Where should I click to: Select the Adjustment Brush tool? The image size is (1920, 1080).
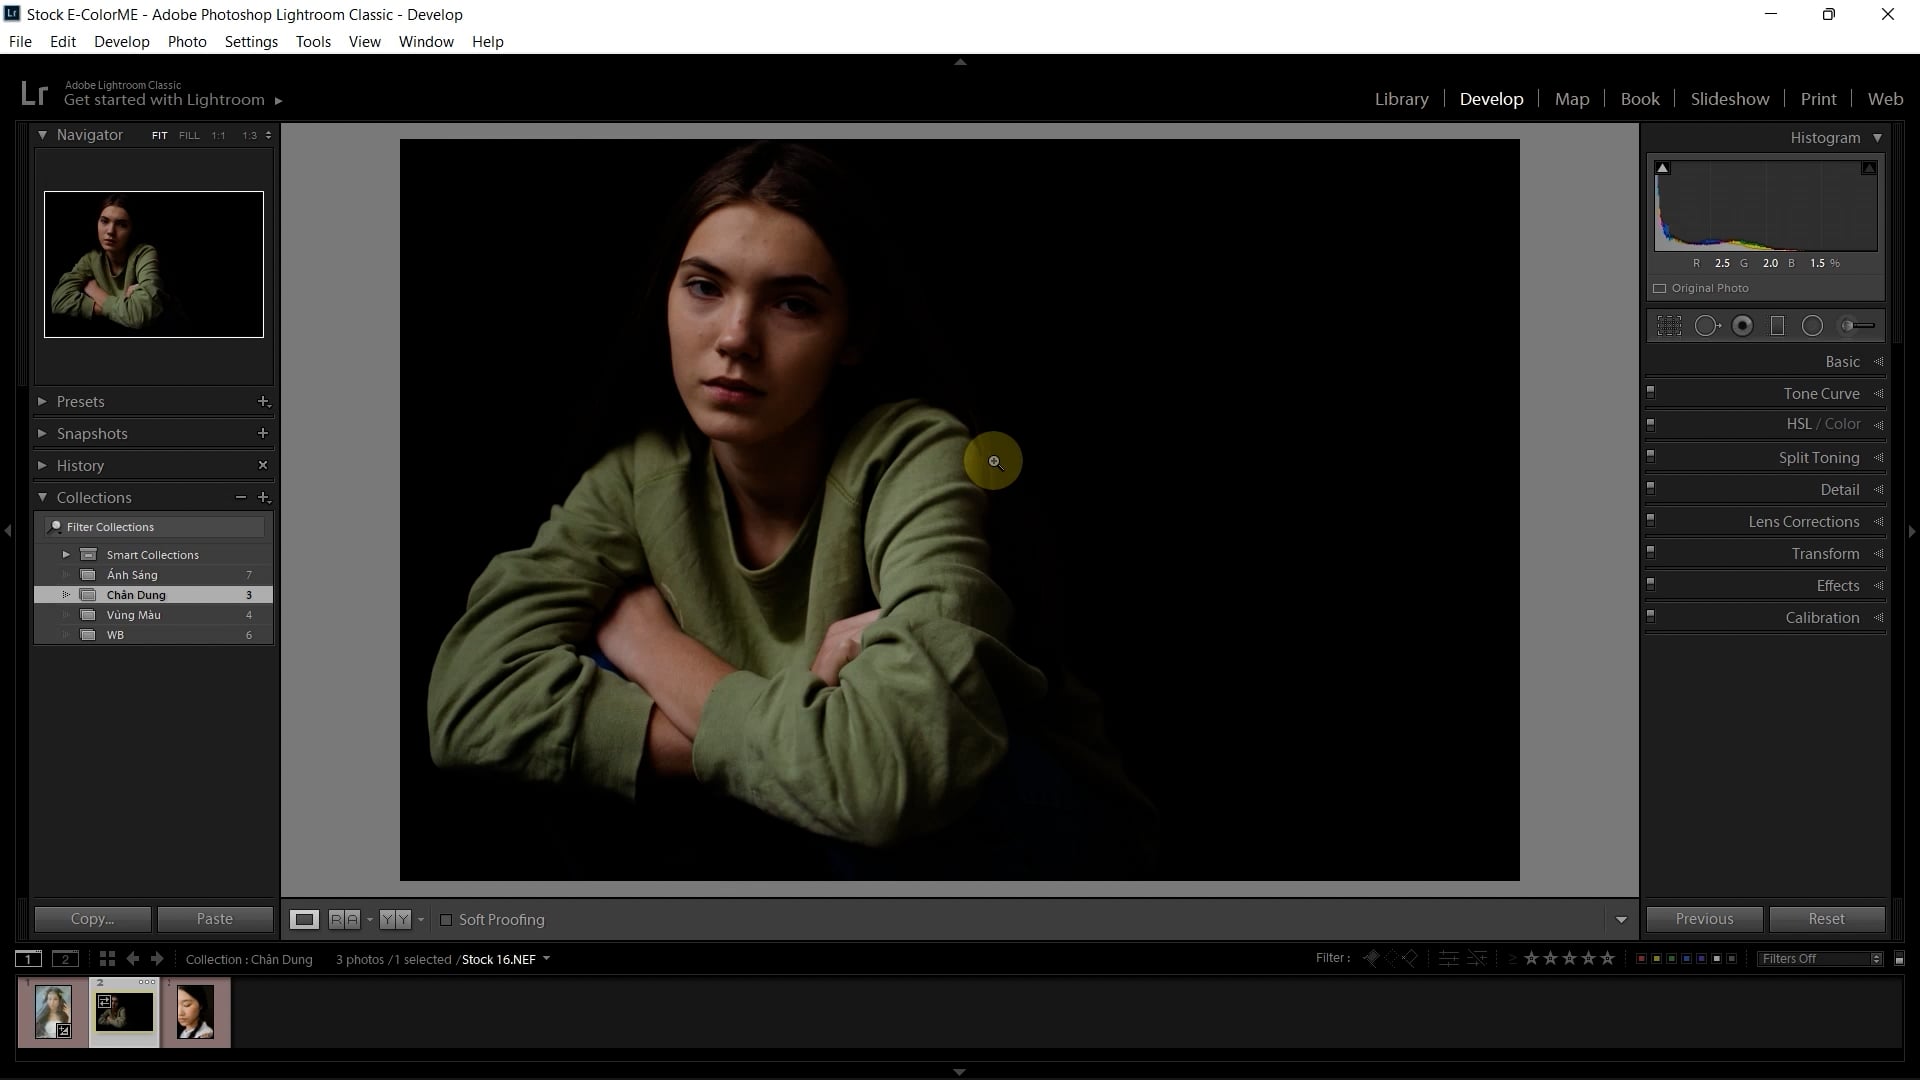[1858, 326]
